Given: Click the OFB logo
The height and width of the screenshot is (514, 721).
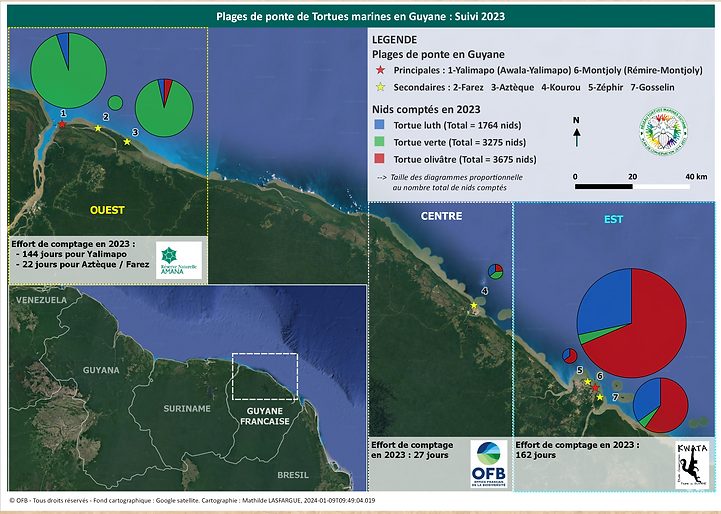Looking at the screenshot, I should click(487, 462).
